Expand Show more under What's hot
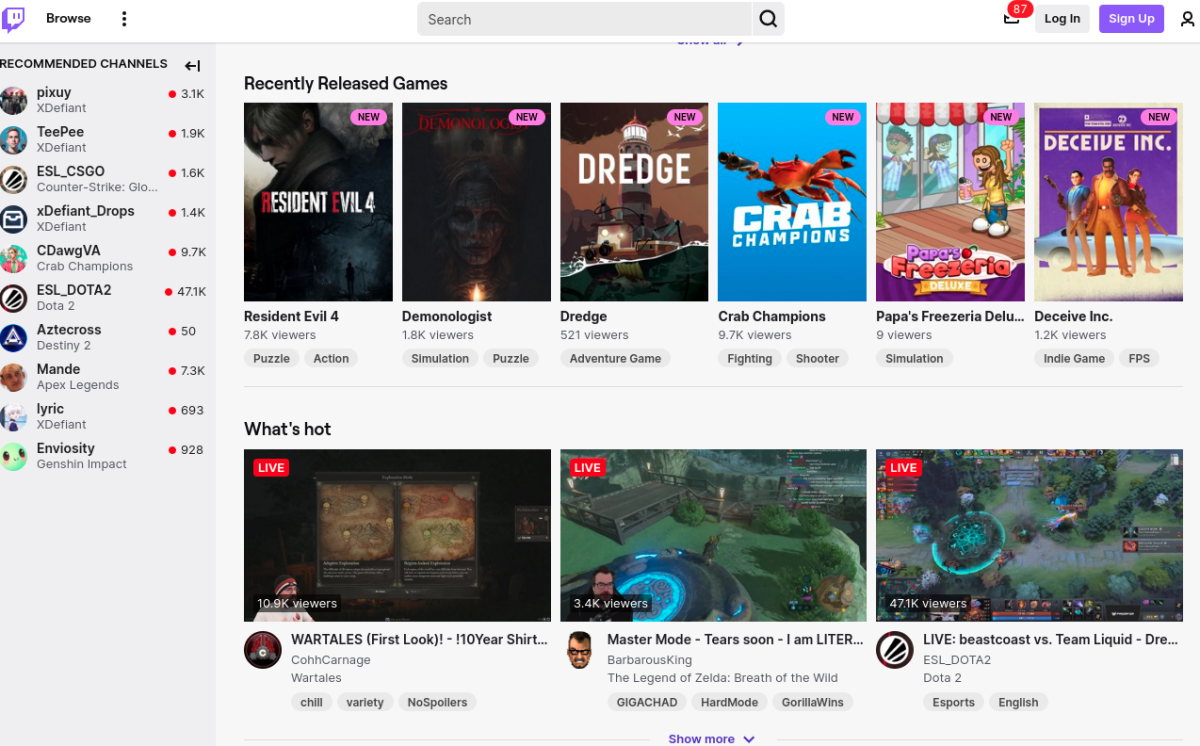The width and height of the screenshot is (1200, 746). [711, 739]
